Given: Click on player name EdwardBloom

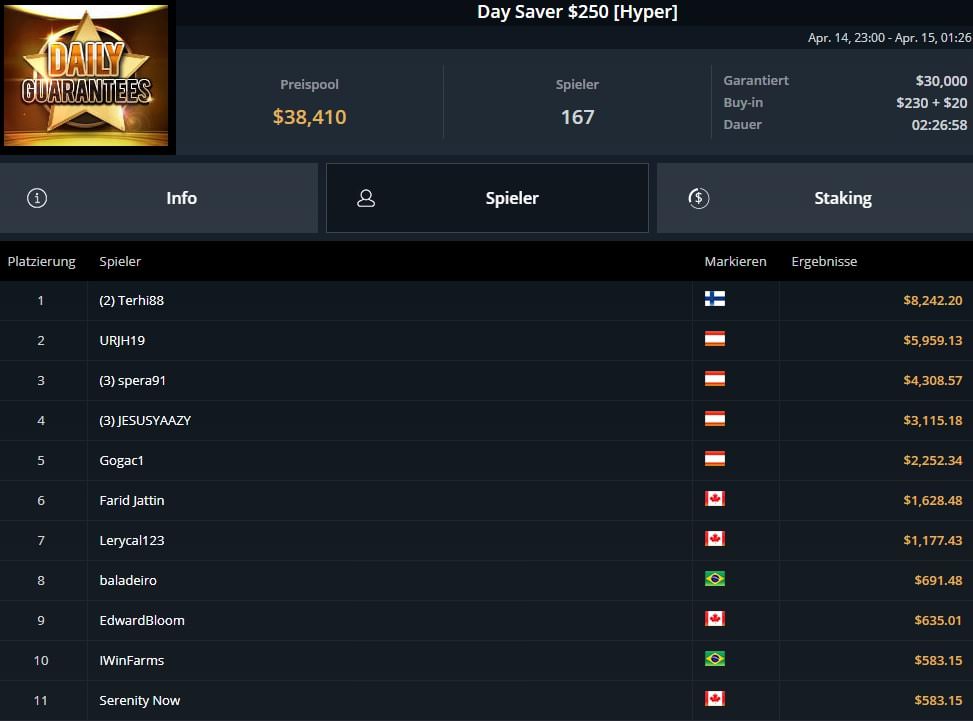Looking at the screenshot, I should click(141, 620).
